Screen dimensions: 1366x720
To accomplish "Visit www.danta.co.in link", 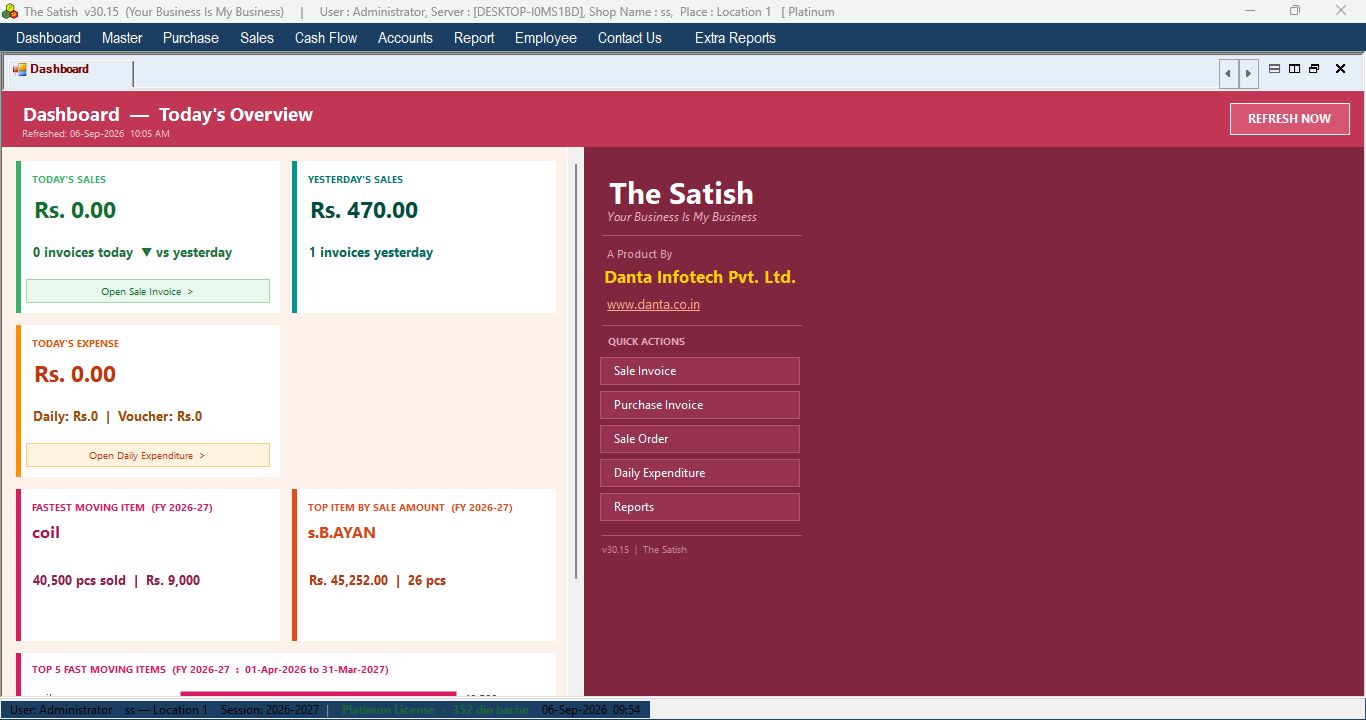I will (x=653, y=304).
